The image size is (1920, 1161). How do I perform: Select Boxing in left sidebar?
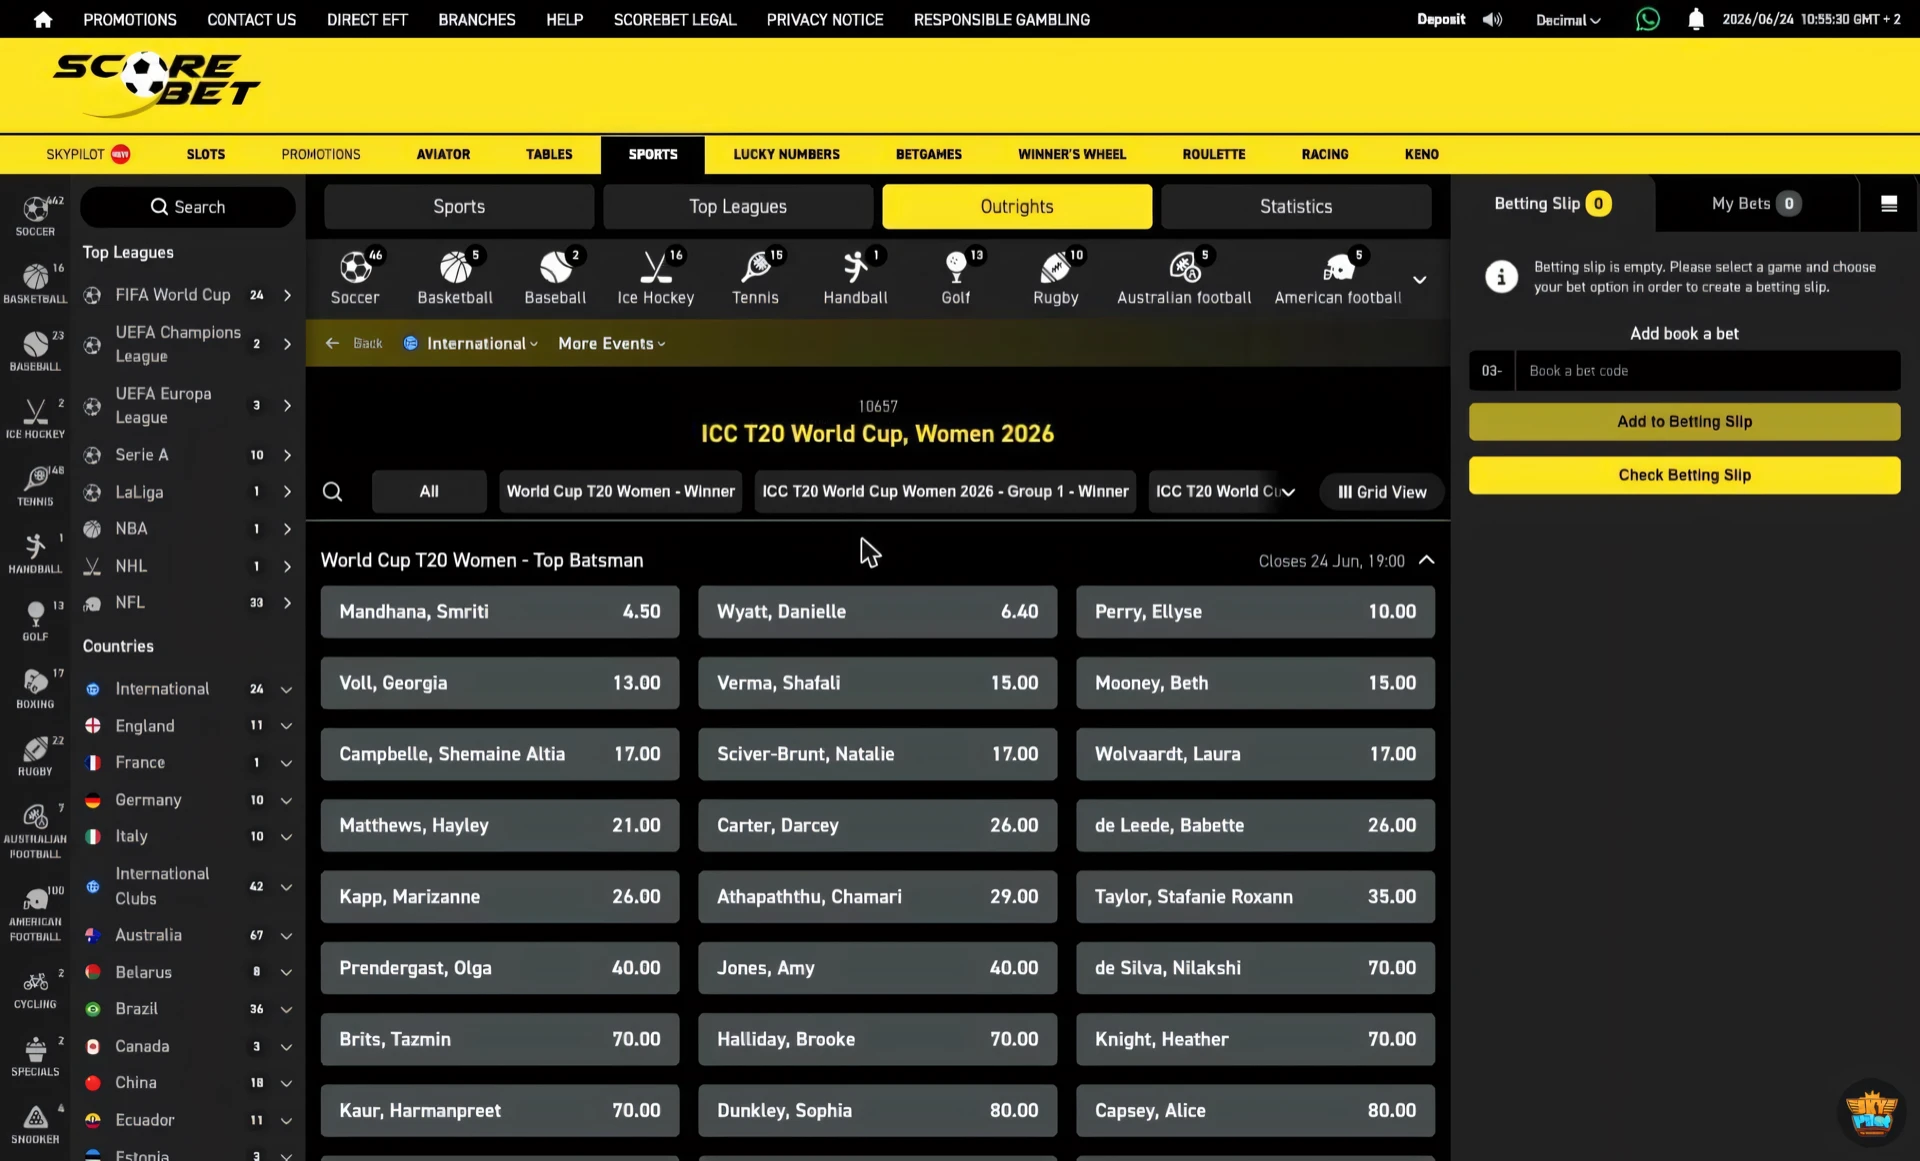click(35, 688)
